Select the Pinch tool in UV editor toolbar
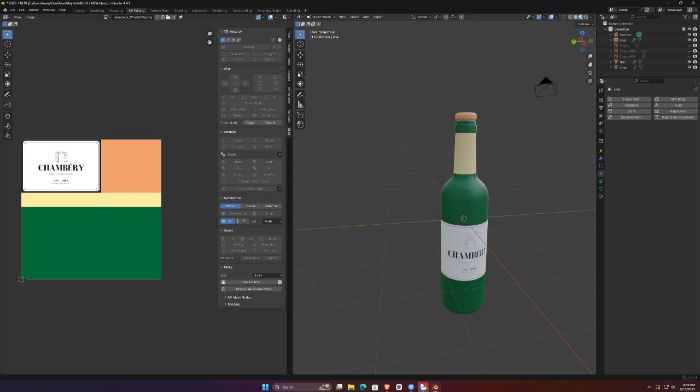Viewport: 700px width, 392px height. point(8,136)
